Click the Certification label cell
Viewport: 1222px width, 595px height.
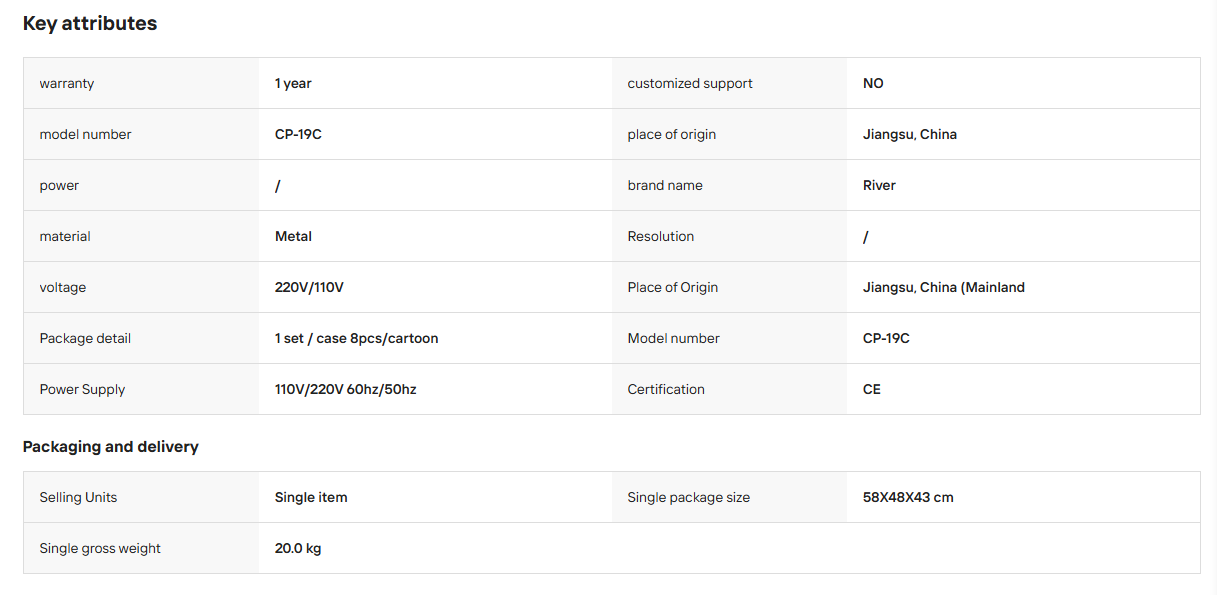[x=729, y=389]
